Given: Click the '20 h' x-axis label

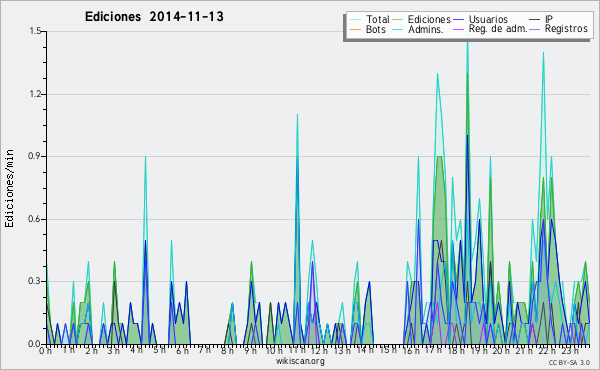Looking at the screenshot, I should (501, 351).
